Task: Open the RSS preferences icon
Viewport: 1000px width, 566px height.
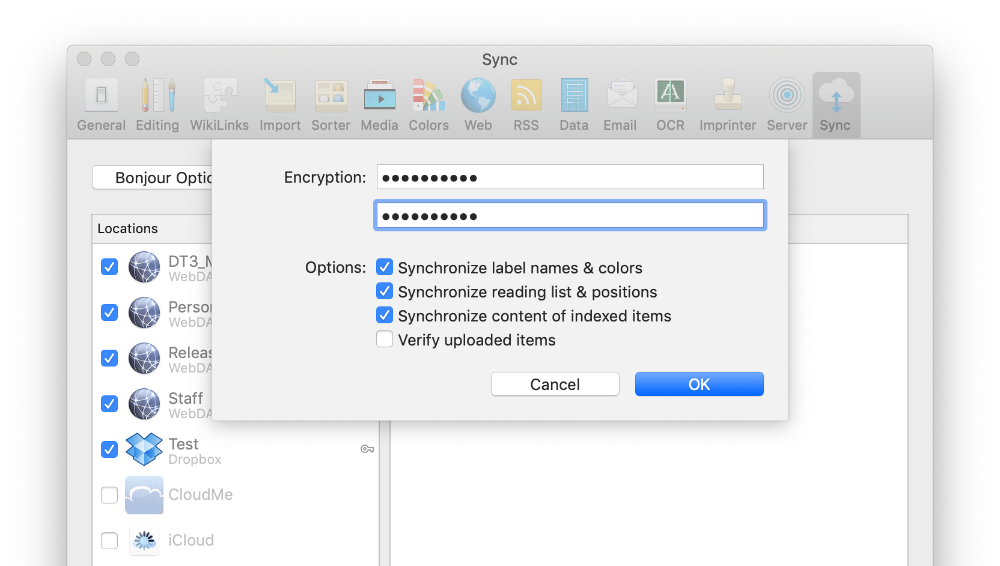Action: (526, 105)
